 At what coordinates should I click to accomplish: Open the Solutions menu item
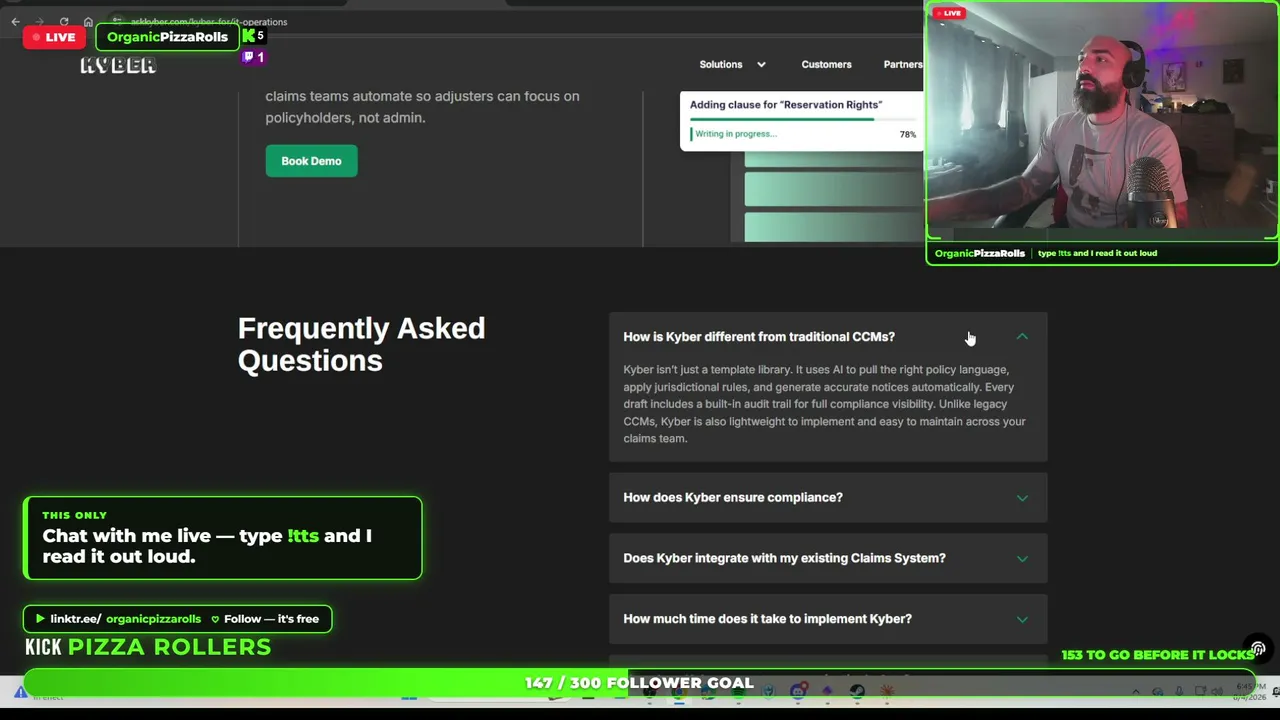click(x=721, y=65)
